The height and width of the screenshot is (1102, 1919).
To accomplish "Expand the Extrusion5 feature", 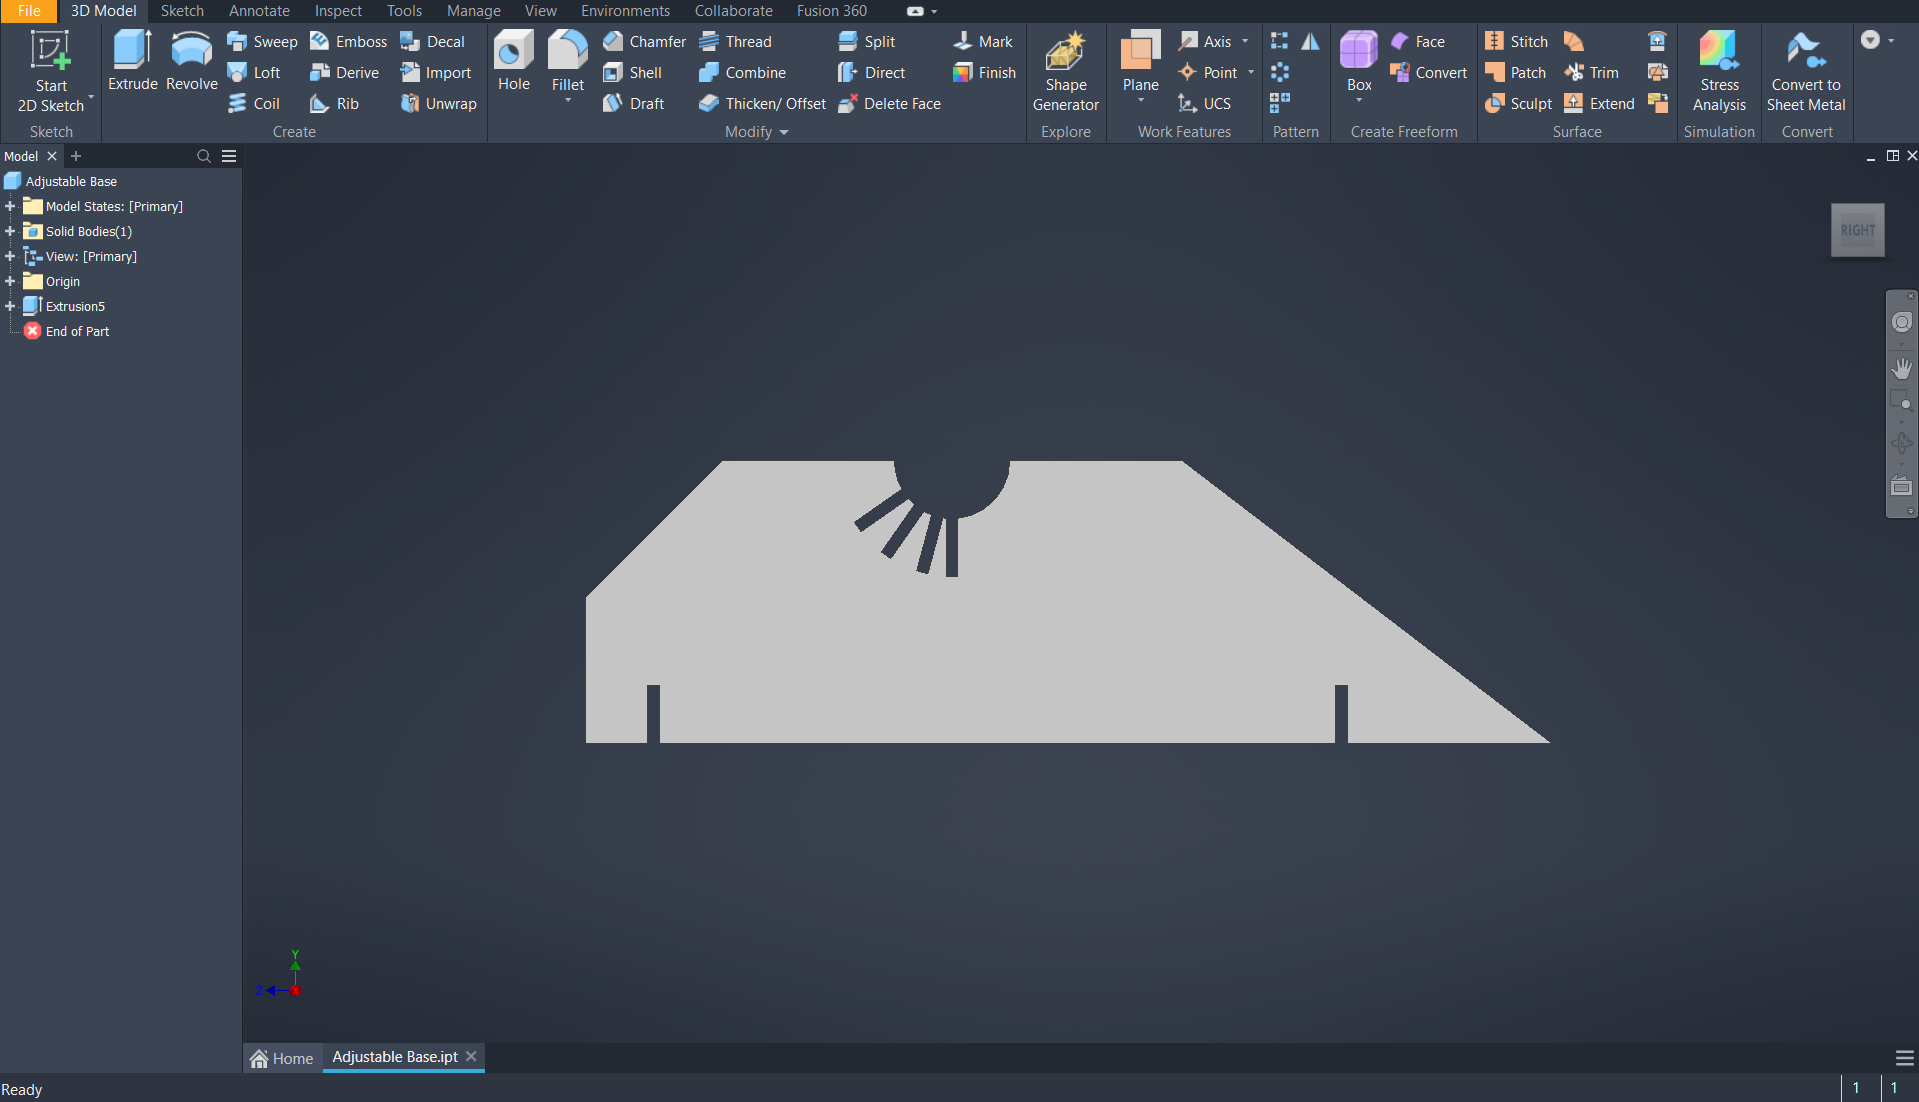I will (x=10, y=306).
